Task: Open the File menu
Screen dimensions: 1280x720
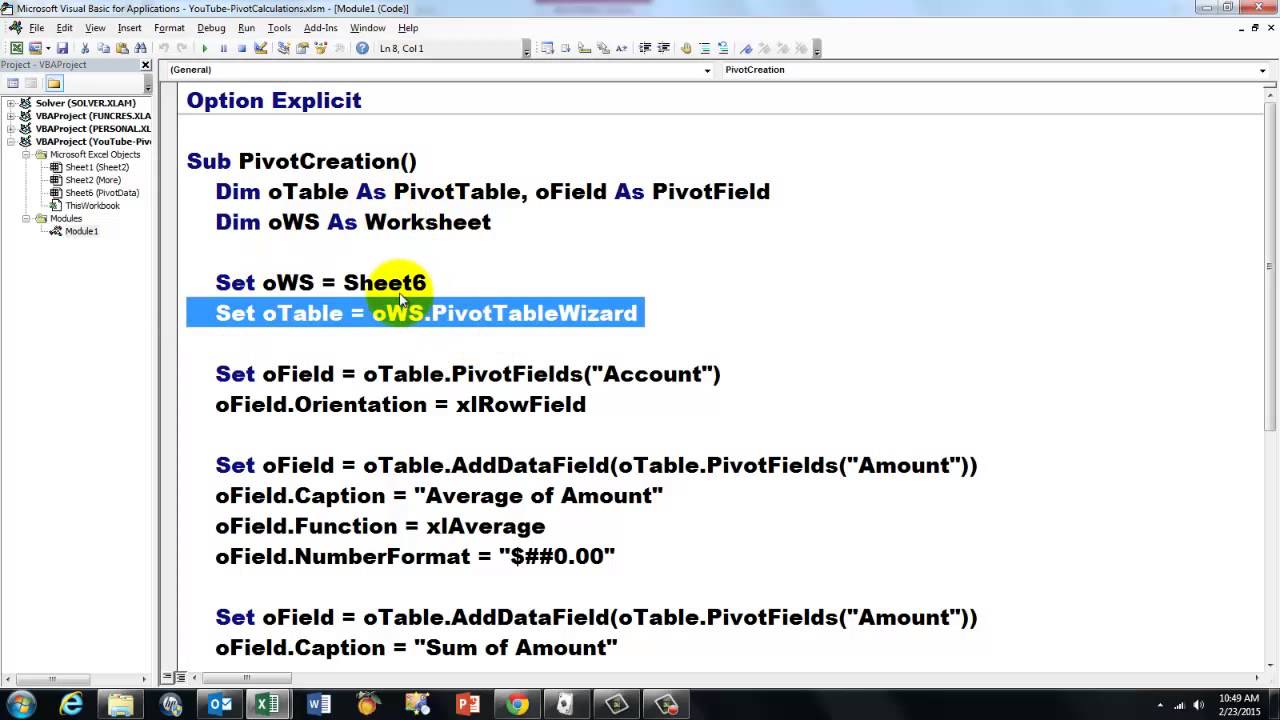Action: tap(37, 28)
